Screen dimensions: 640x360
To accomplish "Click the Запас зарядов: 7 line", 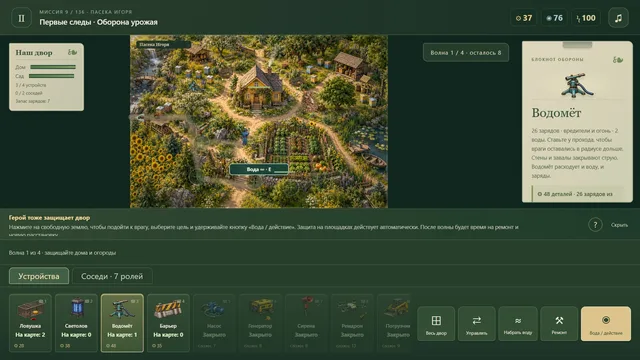I will [x=33, y=101].
